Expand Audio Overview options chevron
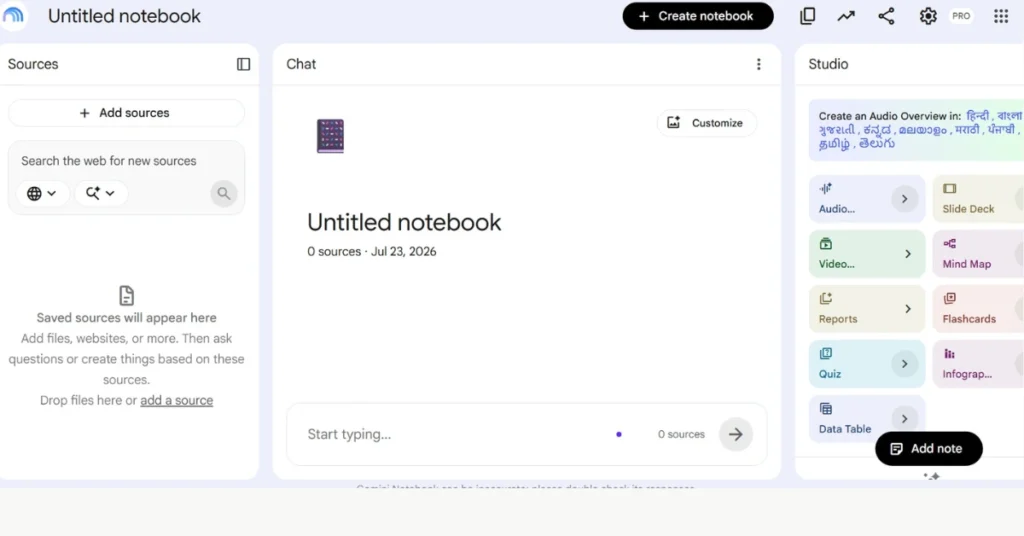 (904, 198)
